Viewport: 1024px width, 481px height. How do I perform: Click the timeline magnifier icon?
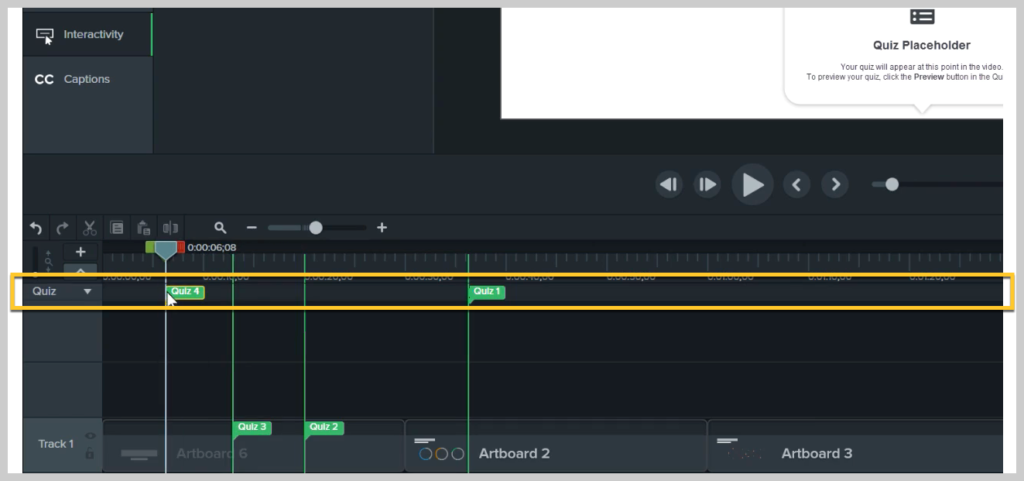tap(221, 228)
